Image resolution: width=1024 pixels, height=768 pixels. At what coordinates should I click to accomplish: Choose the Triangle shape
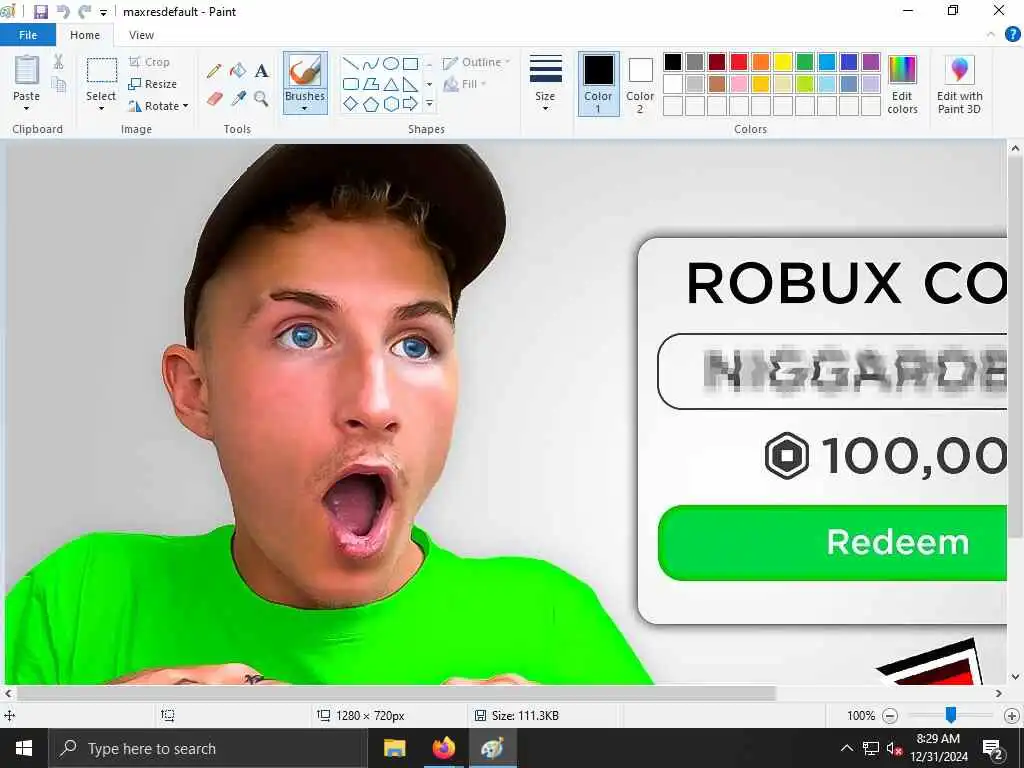(x=391, y=84)
